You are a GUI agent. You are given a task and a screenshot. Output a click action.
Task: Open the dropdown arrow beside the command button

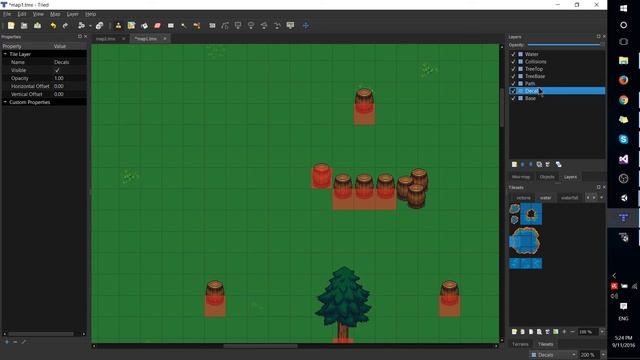coord(90,26)
